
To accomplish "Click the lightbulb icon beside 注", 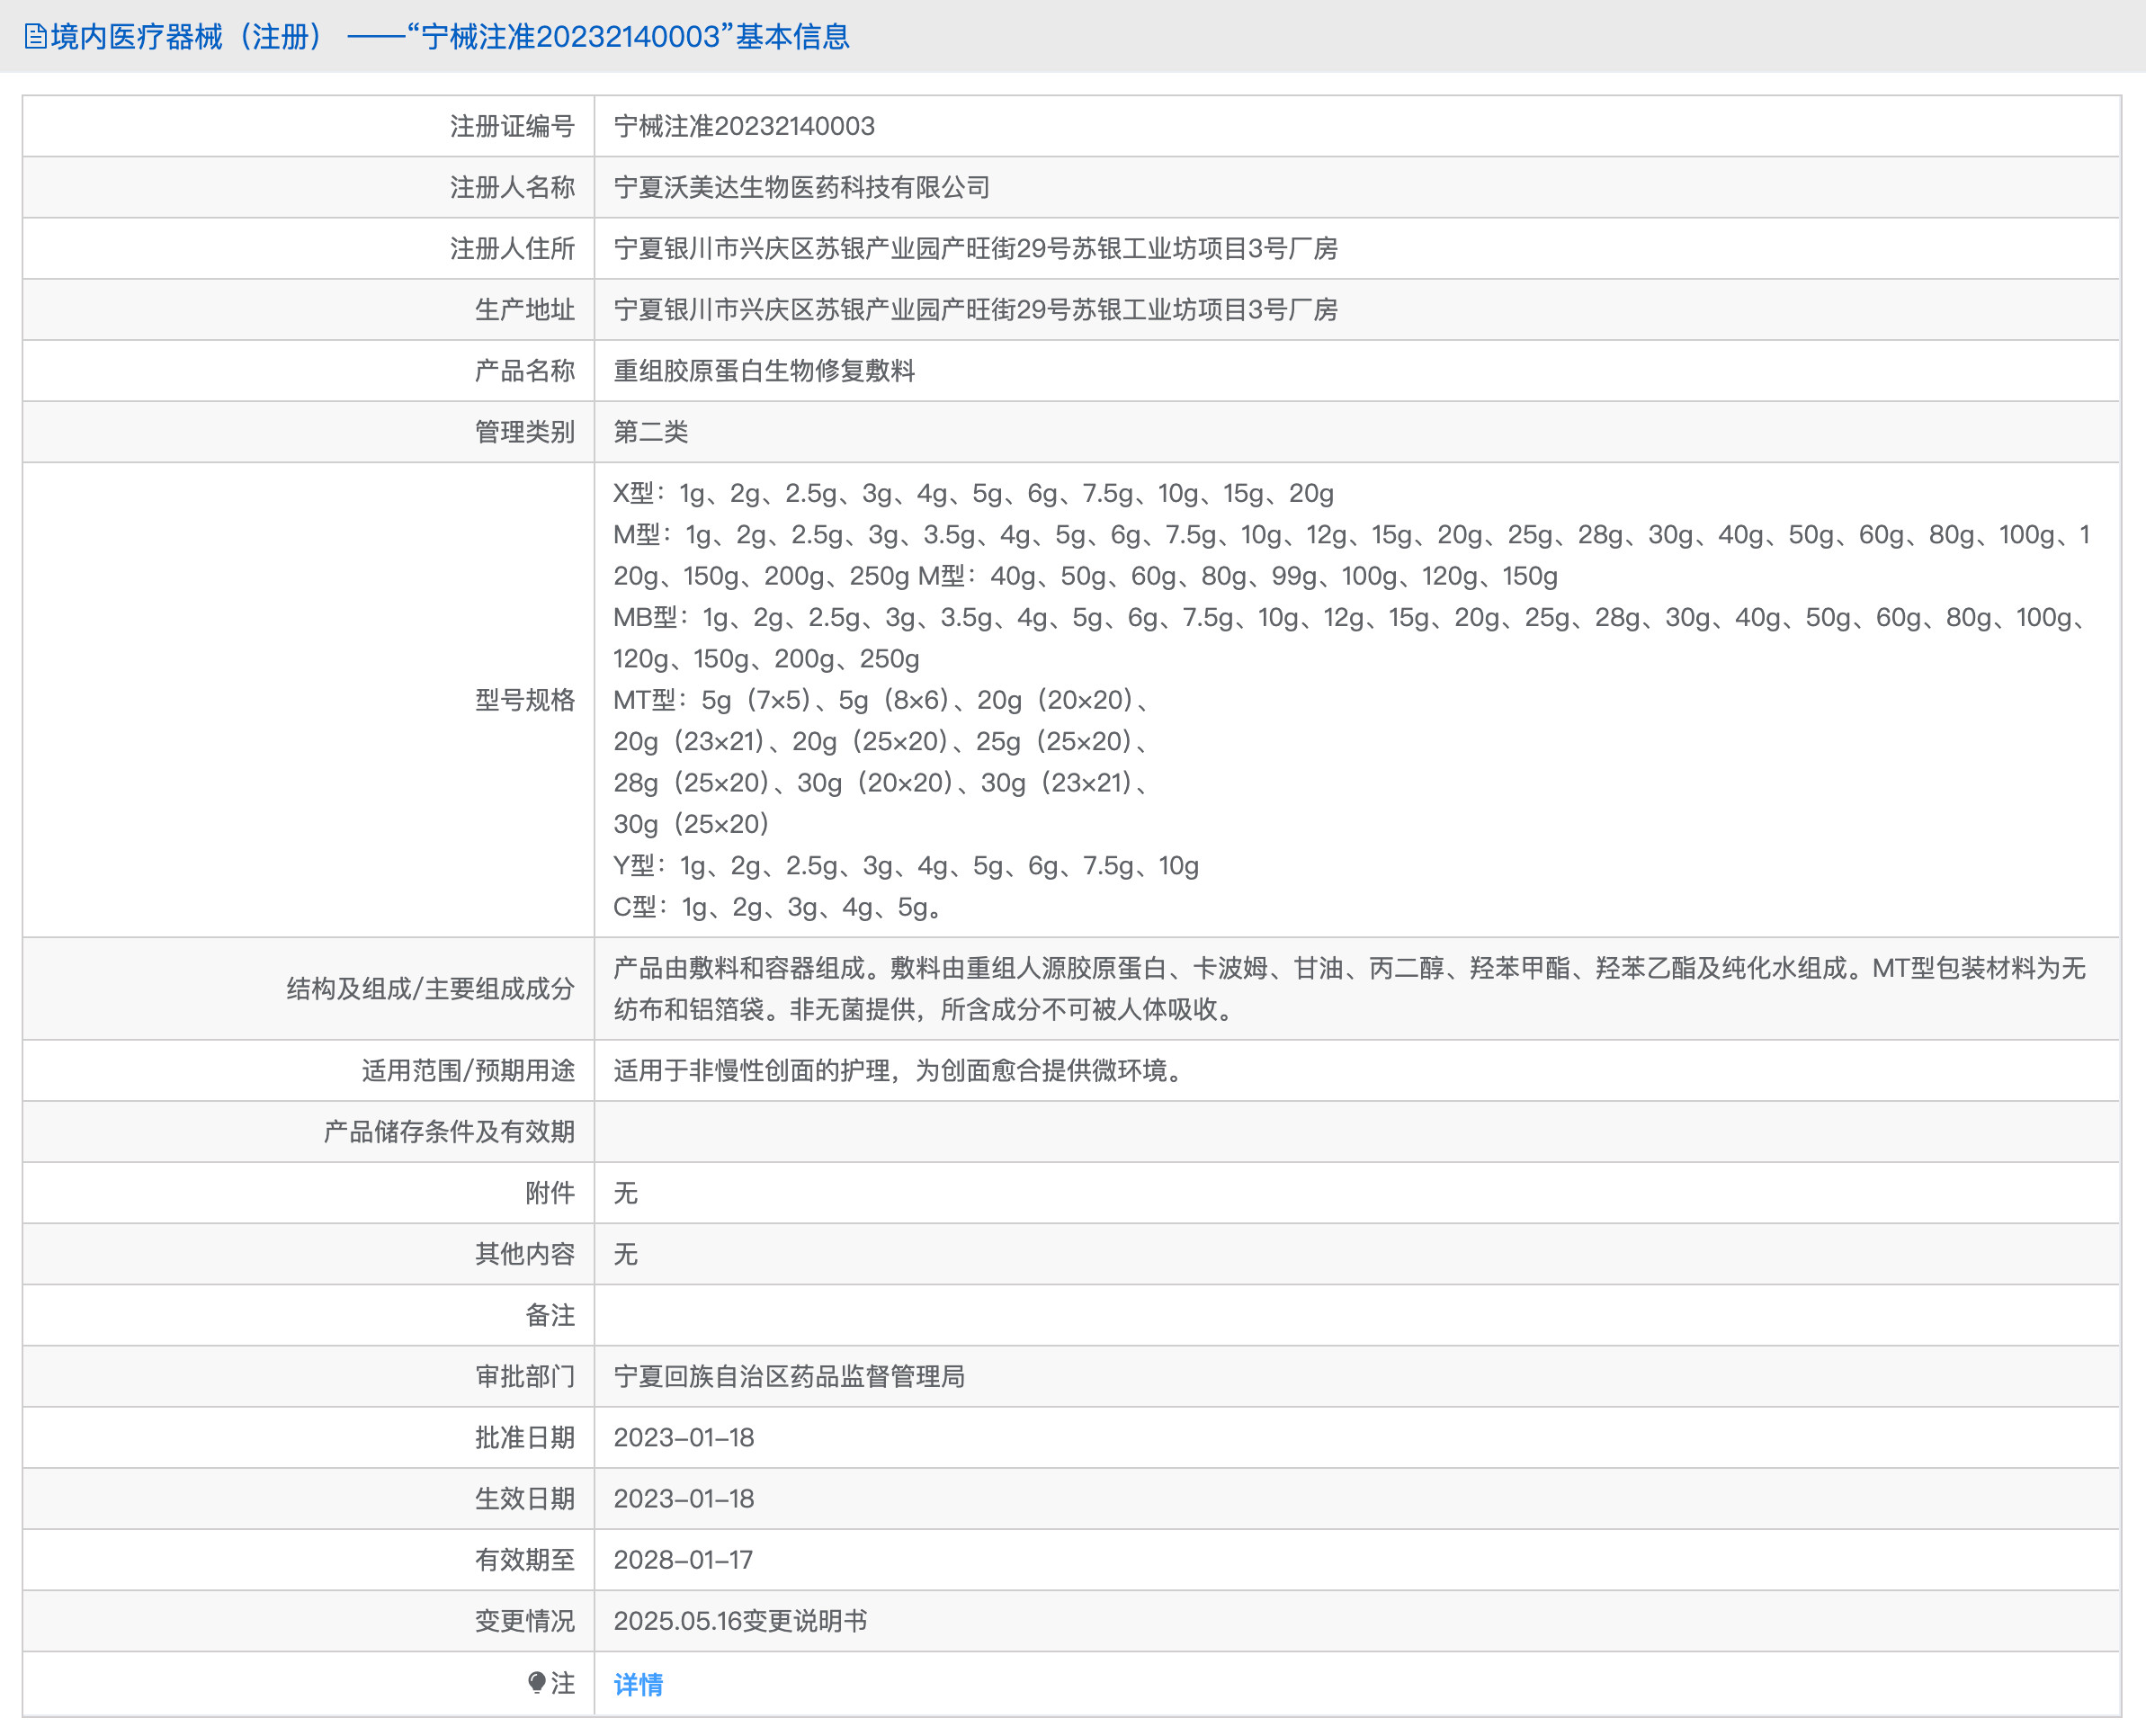I will tap(539, 1683).
